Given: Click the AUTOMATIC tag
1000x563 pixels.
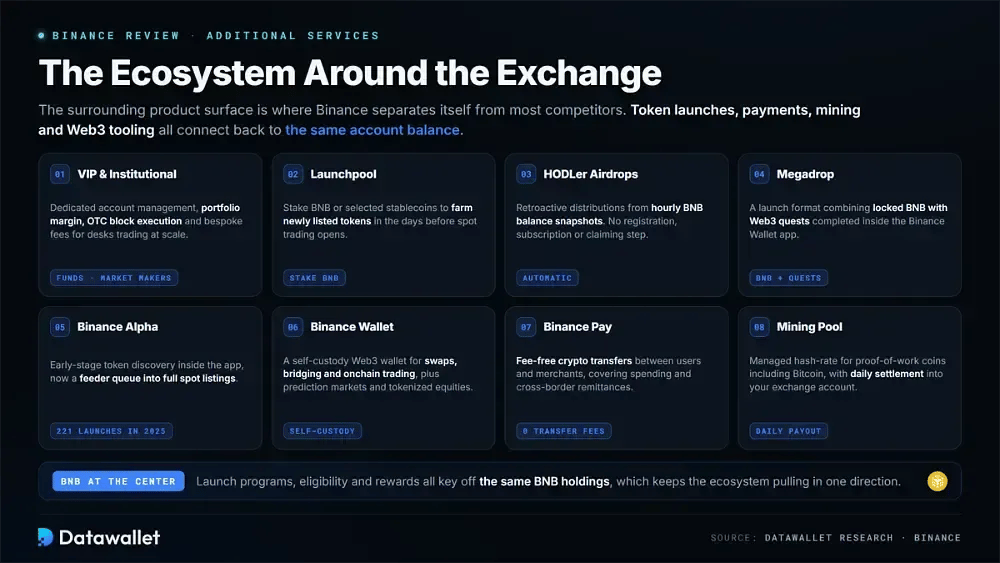Looking at the screenshot, I should tap(547, 278).
